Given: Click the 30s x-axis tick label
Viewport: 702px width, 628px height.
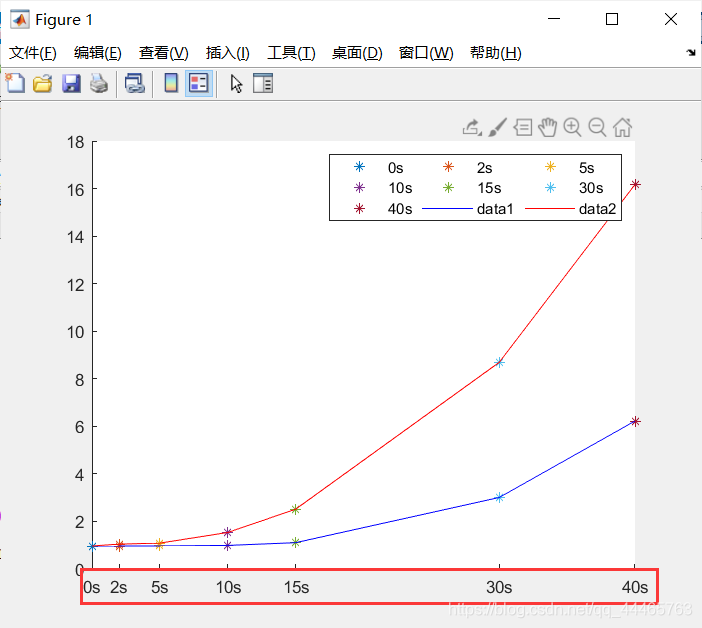Looking at the screenshot, I should click(x=499, y=587).
